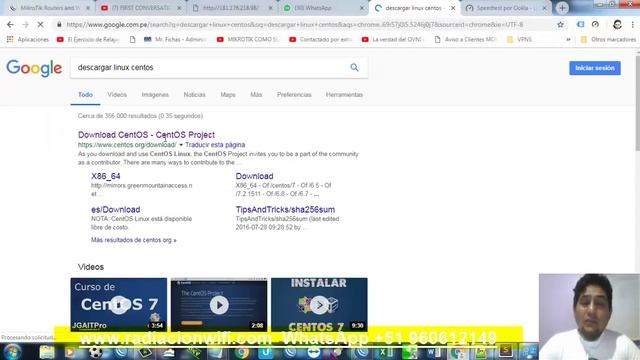Expand the result URL dropdown arrow
Screen dimensions: 640x360
pyautogui.click(x=181, y=145)
